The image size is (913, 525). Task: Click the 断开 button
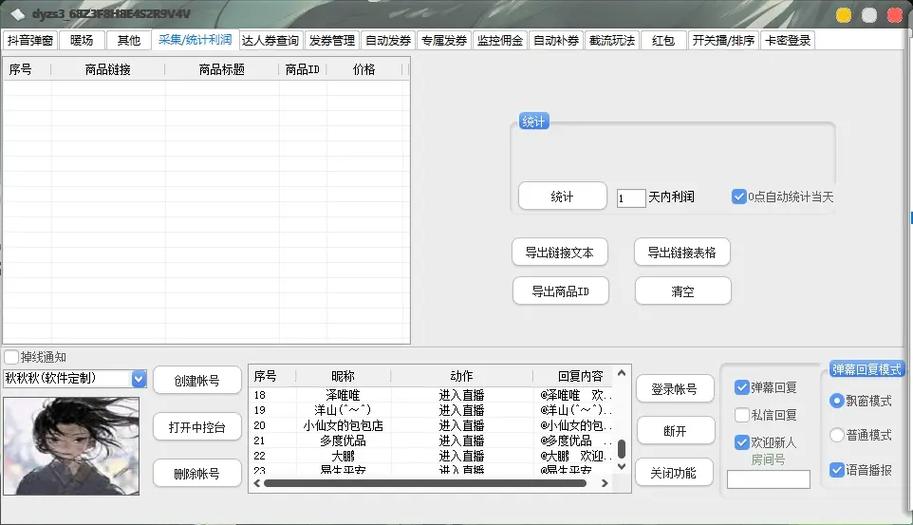[x=675, y=431]
